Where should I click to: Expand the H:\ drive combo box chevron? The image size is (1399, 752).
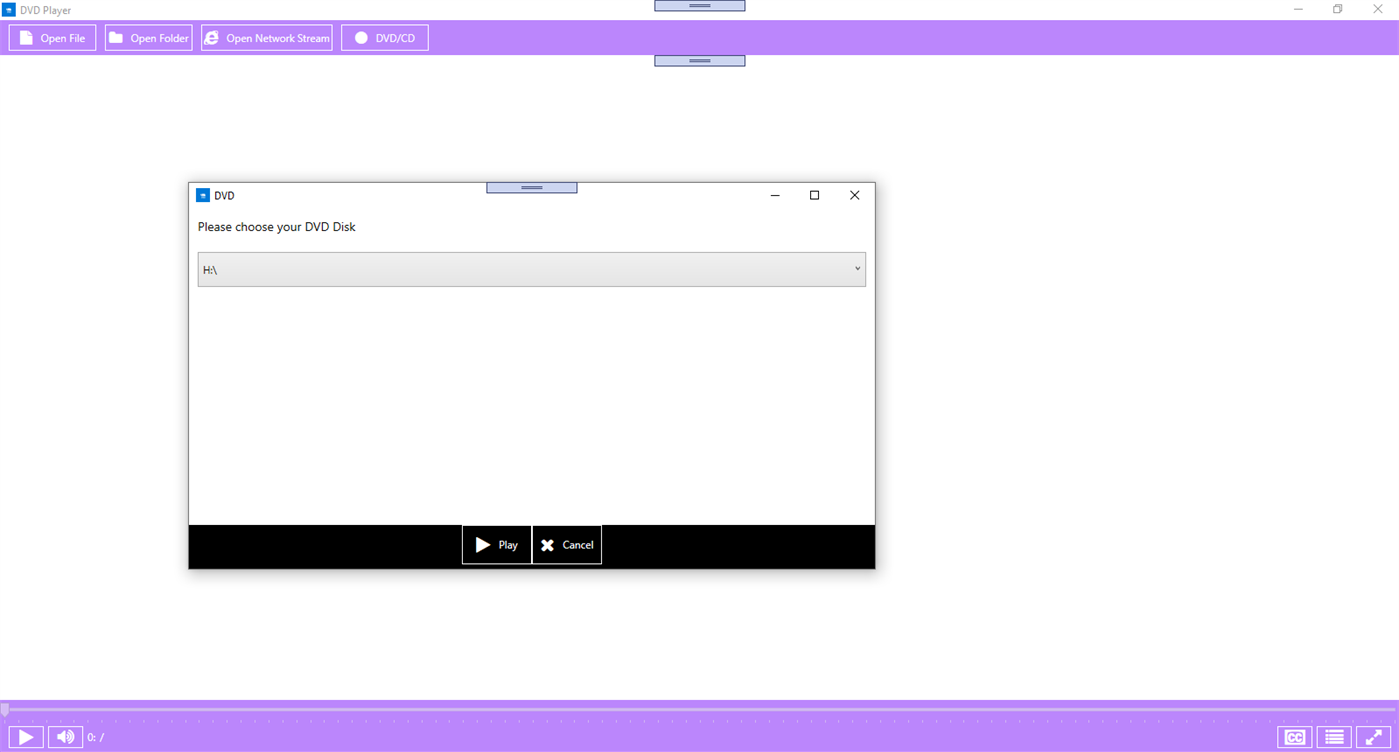857,269
